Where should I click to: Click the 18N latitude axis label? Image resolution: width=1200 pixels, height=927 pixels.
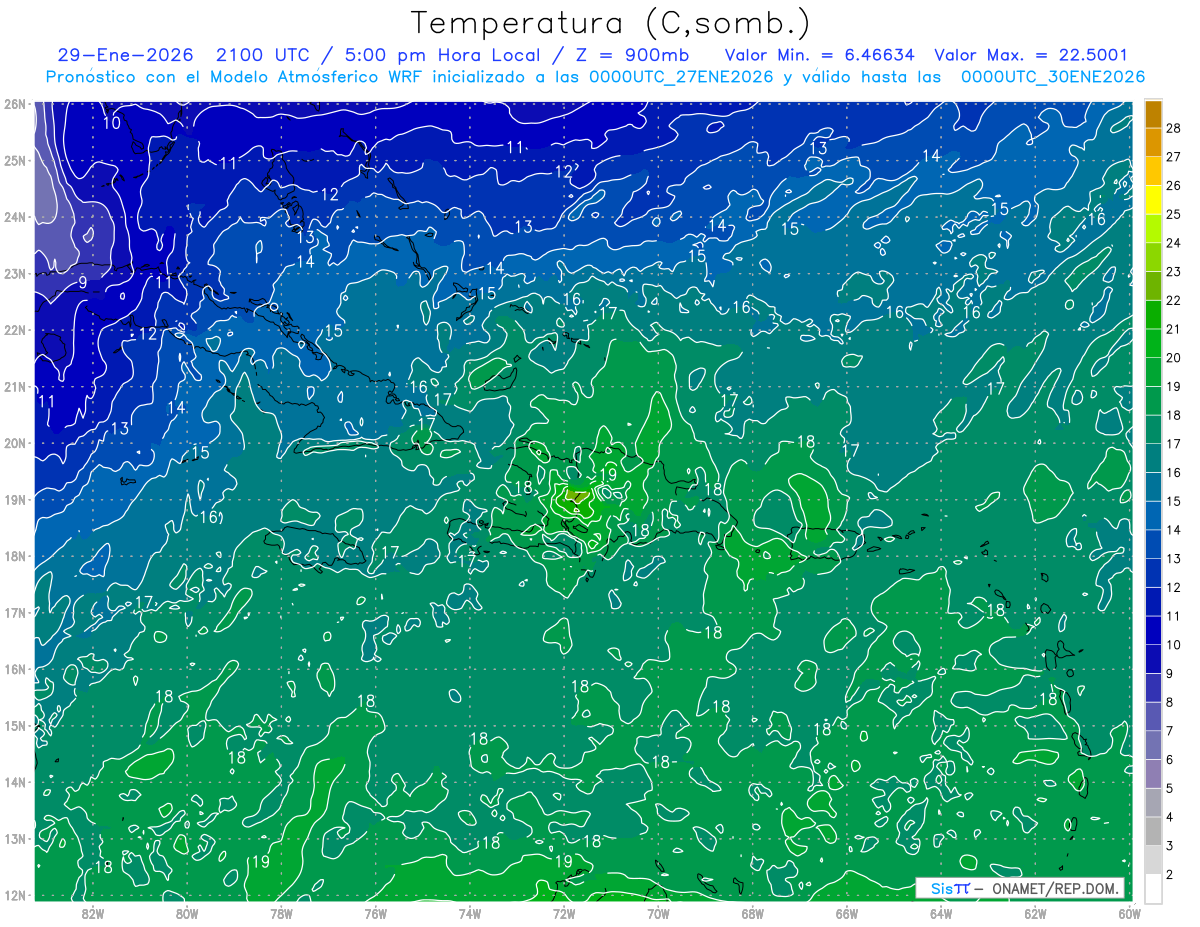pos(14,556)
